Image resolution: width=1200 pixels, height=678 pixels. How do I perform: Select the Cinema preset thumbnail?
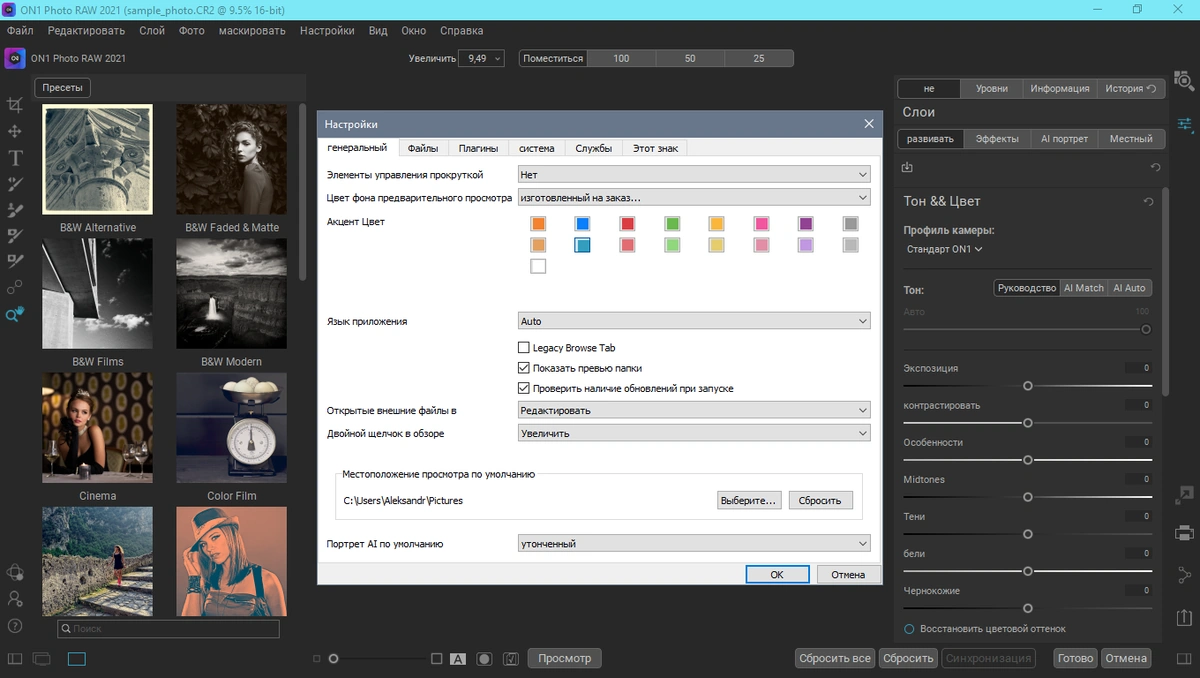(98, 428)
